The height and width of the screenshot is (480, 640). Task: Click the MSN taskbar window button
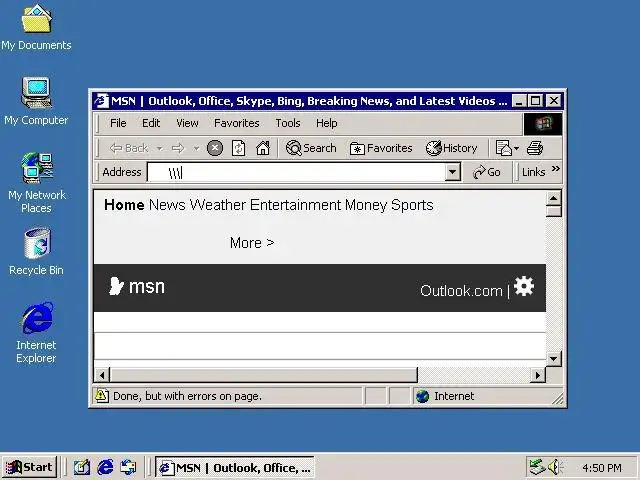click(x=235, y=468)
